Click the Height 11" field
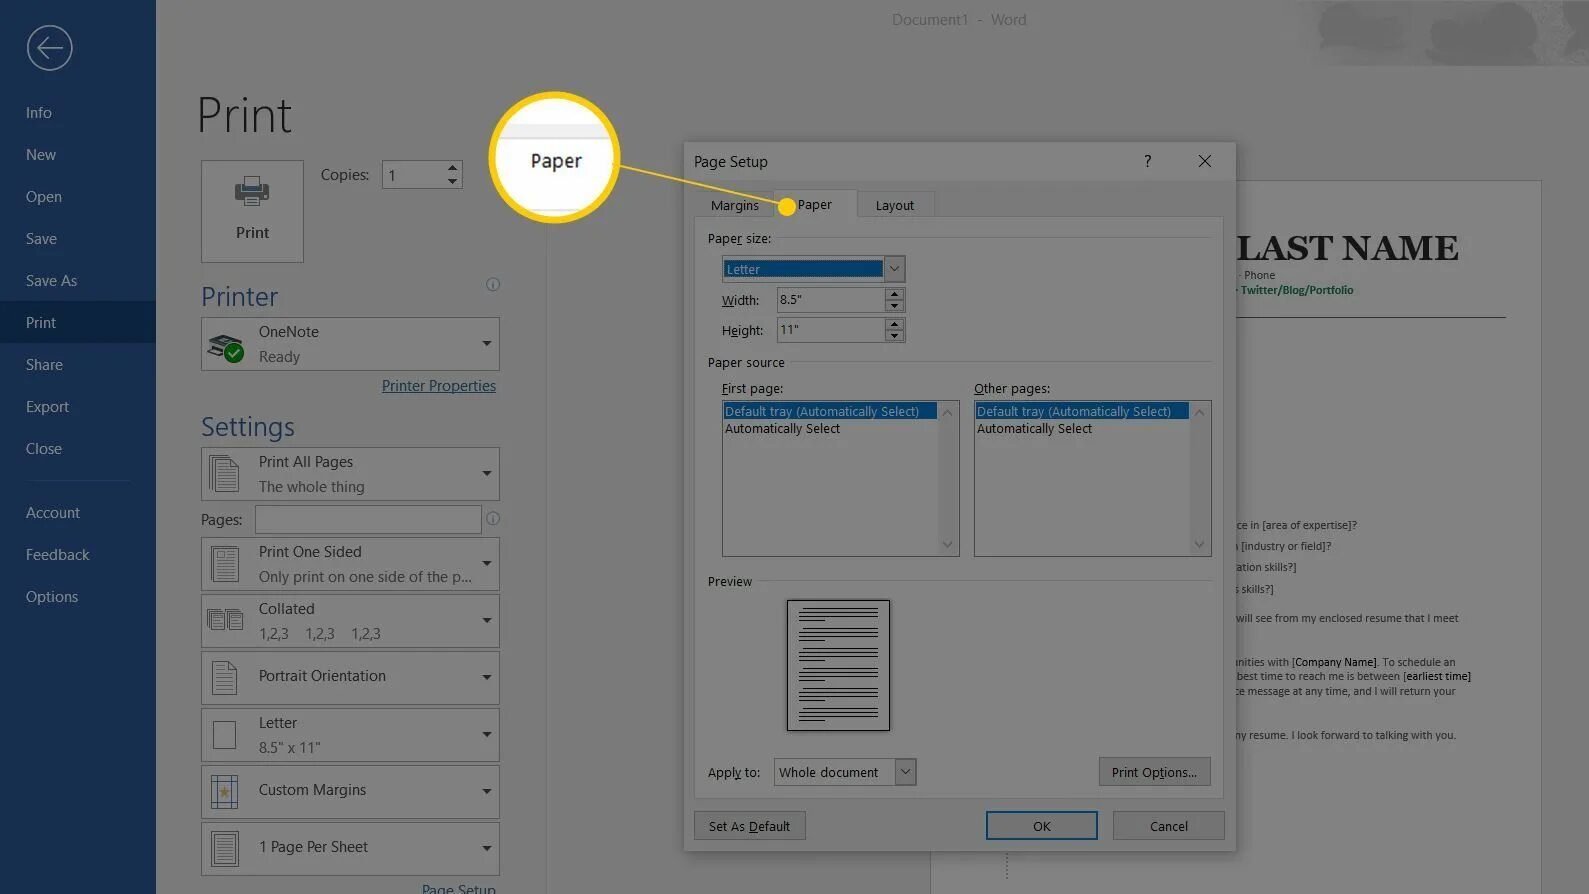The image size is (1589, 894). tap(831, 329)
